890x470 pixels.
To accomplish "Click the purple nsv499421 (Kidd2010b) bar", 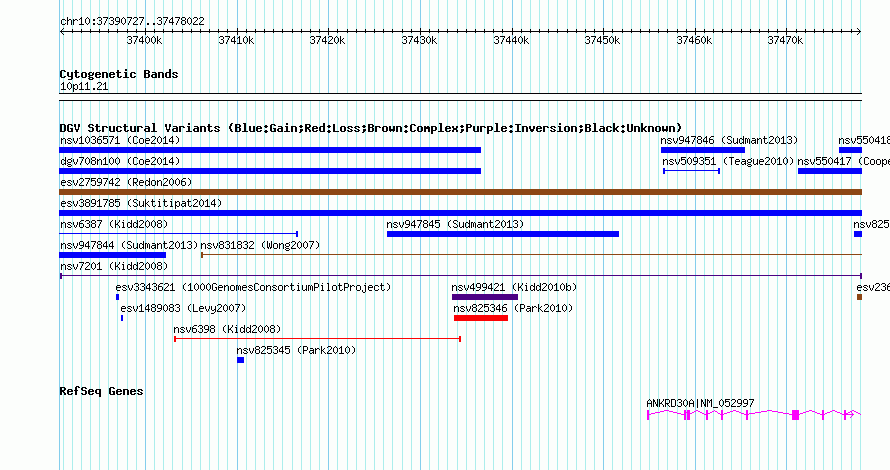I will (x=485, y=297).
